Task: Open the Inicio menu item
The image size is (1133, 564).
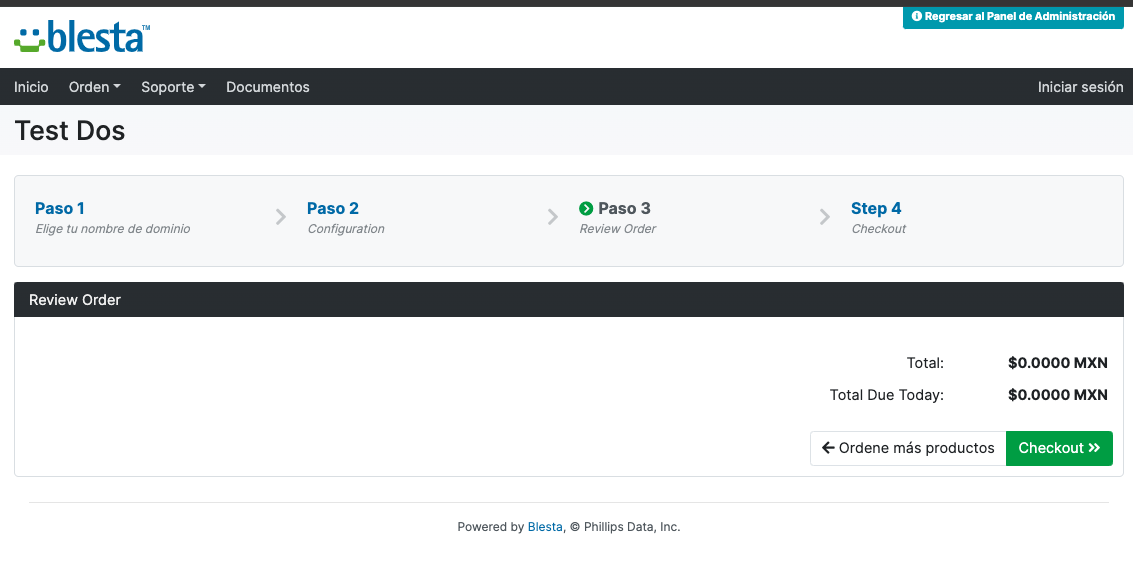Action: 31,87
